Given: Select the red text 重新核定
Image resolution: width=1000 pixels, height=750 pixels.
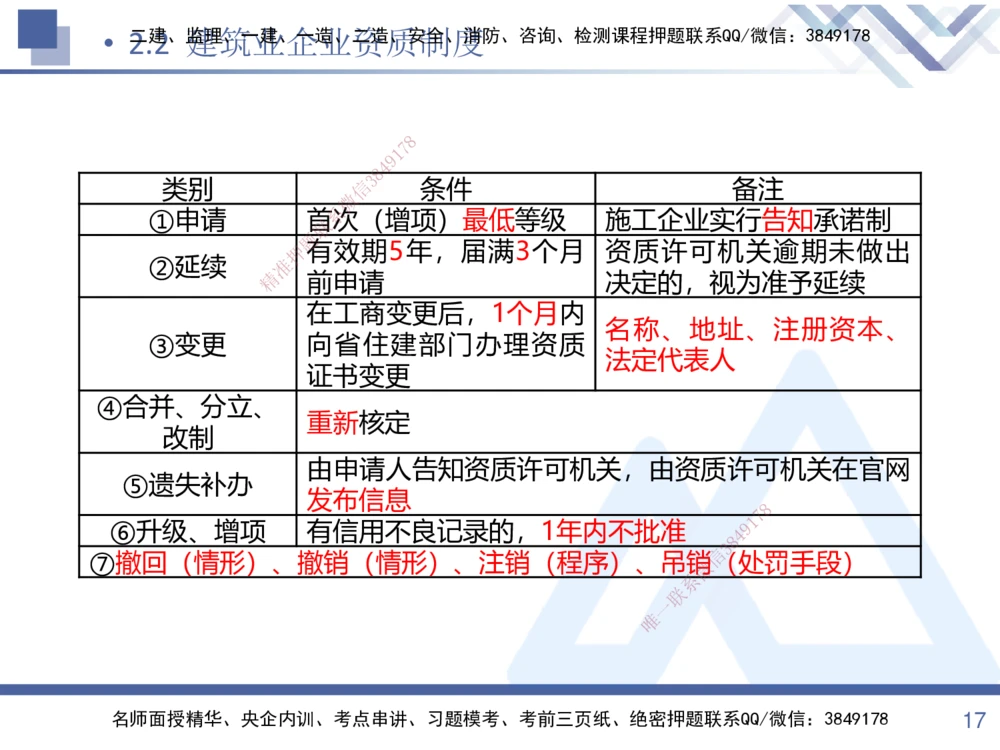Looking at the screenshot, I should click(x=358, y=423).
